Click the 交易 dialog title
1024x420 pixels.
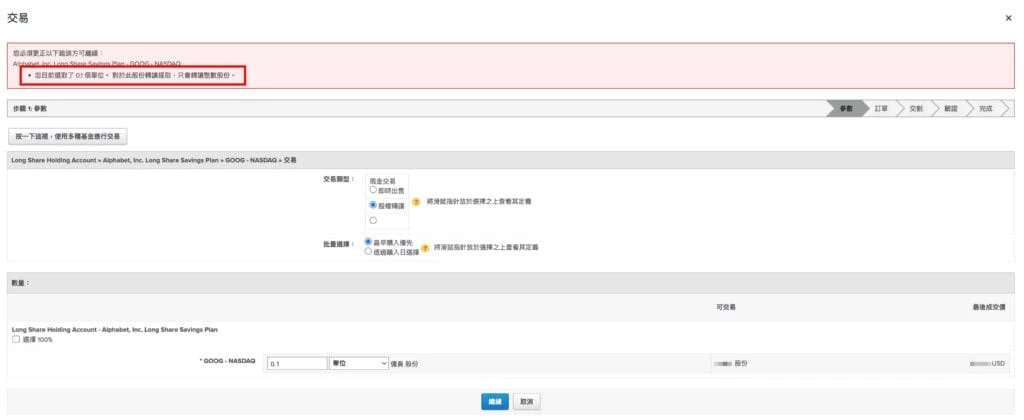pos(18,18)
